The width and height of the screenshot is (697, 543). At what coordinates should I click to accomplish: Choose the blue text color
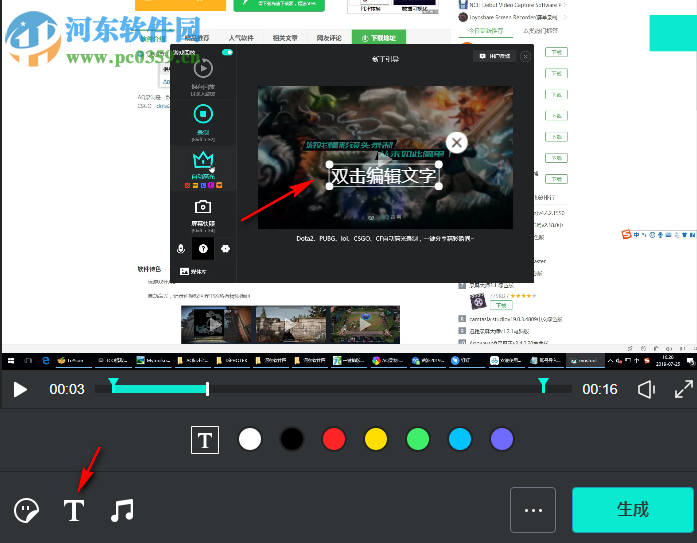(x=460, y=439)
